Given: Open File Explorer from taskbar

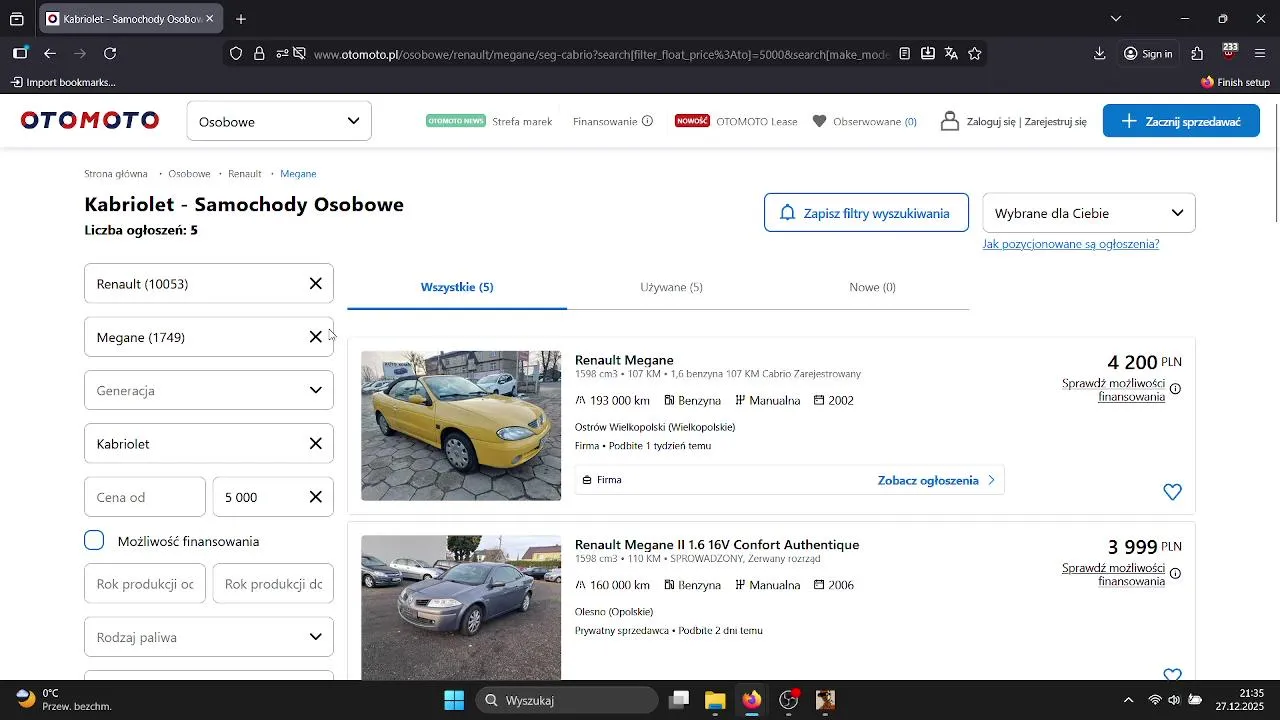Looking at the screenshot, I should pyautogui.click(x=714, y=700).
